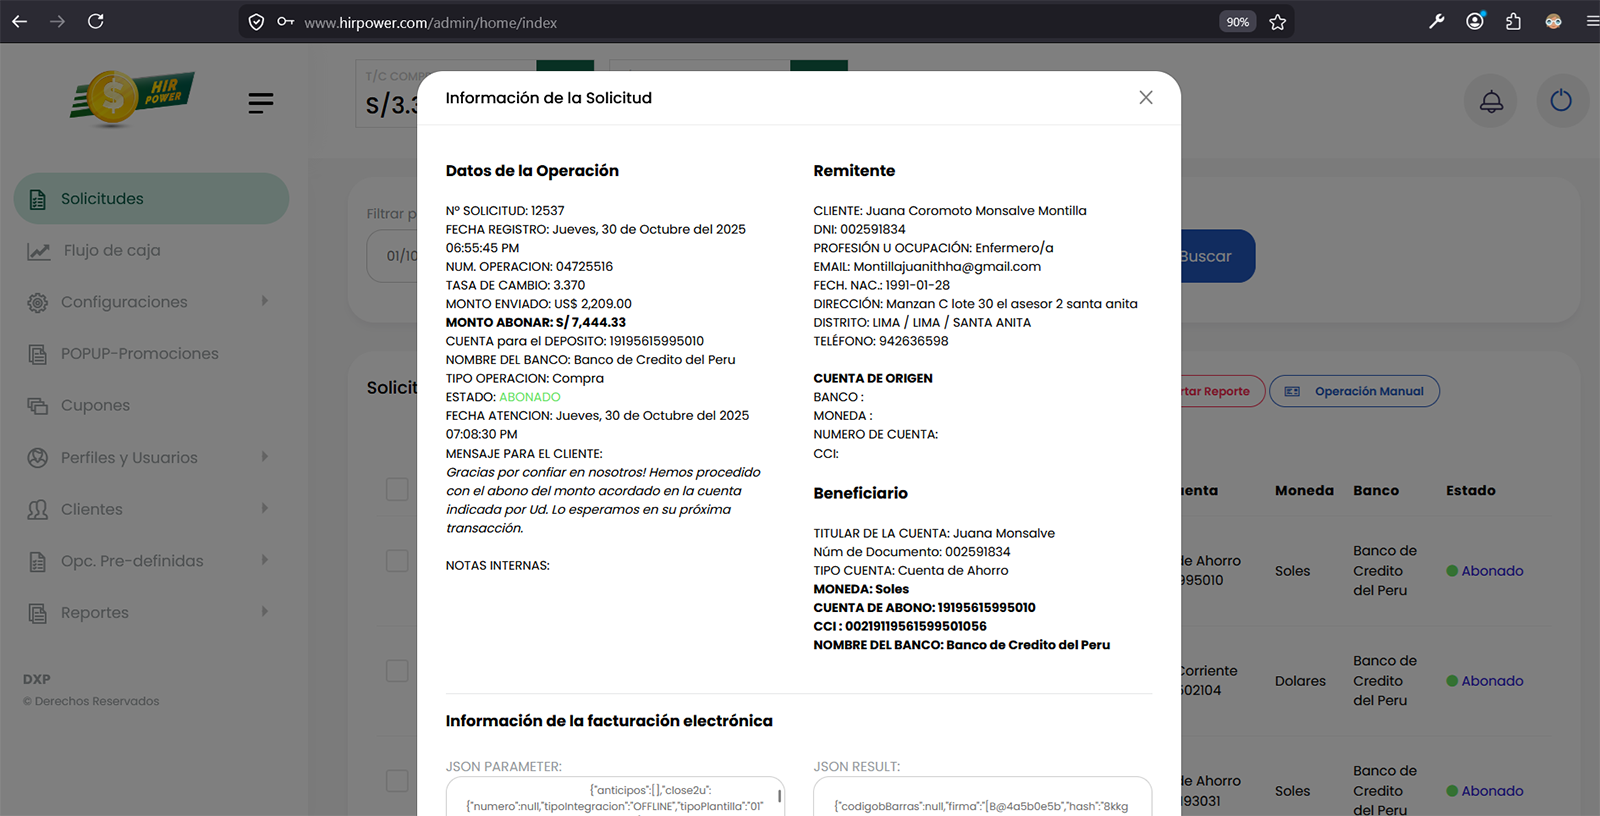Click the JSON PARAMETER text area
The width and height of the screenshot is (1600, 816).
coord(615,797)
